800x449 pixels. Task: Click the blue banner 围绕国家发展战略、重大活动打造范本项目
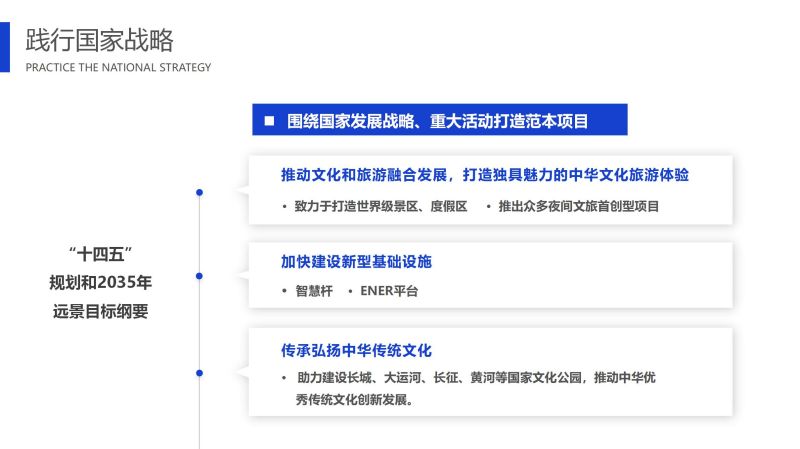coord(440,119)
